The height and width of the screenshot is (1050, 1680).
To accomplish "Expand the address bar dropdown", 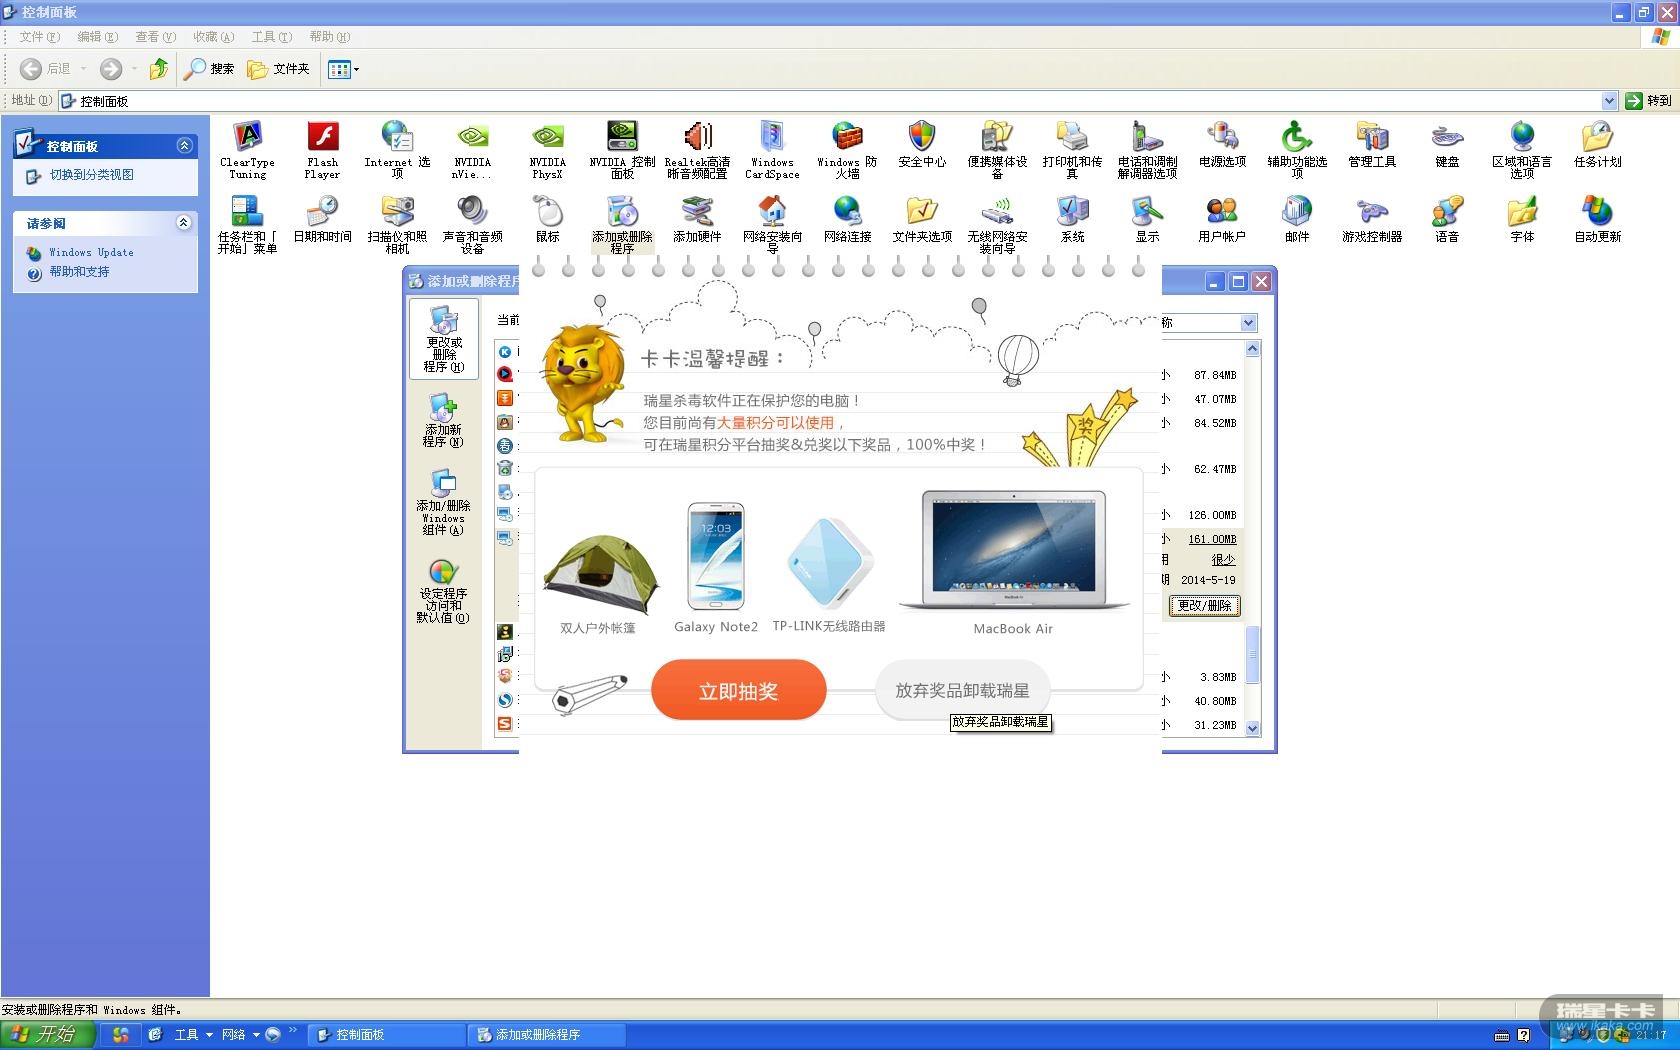I will (x=1609, y=100).
